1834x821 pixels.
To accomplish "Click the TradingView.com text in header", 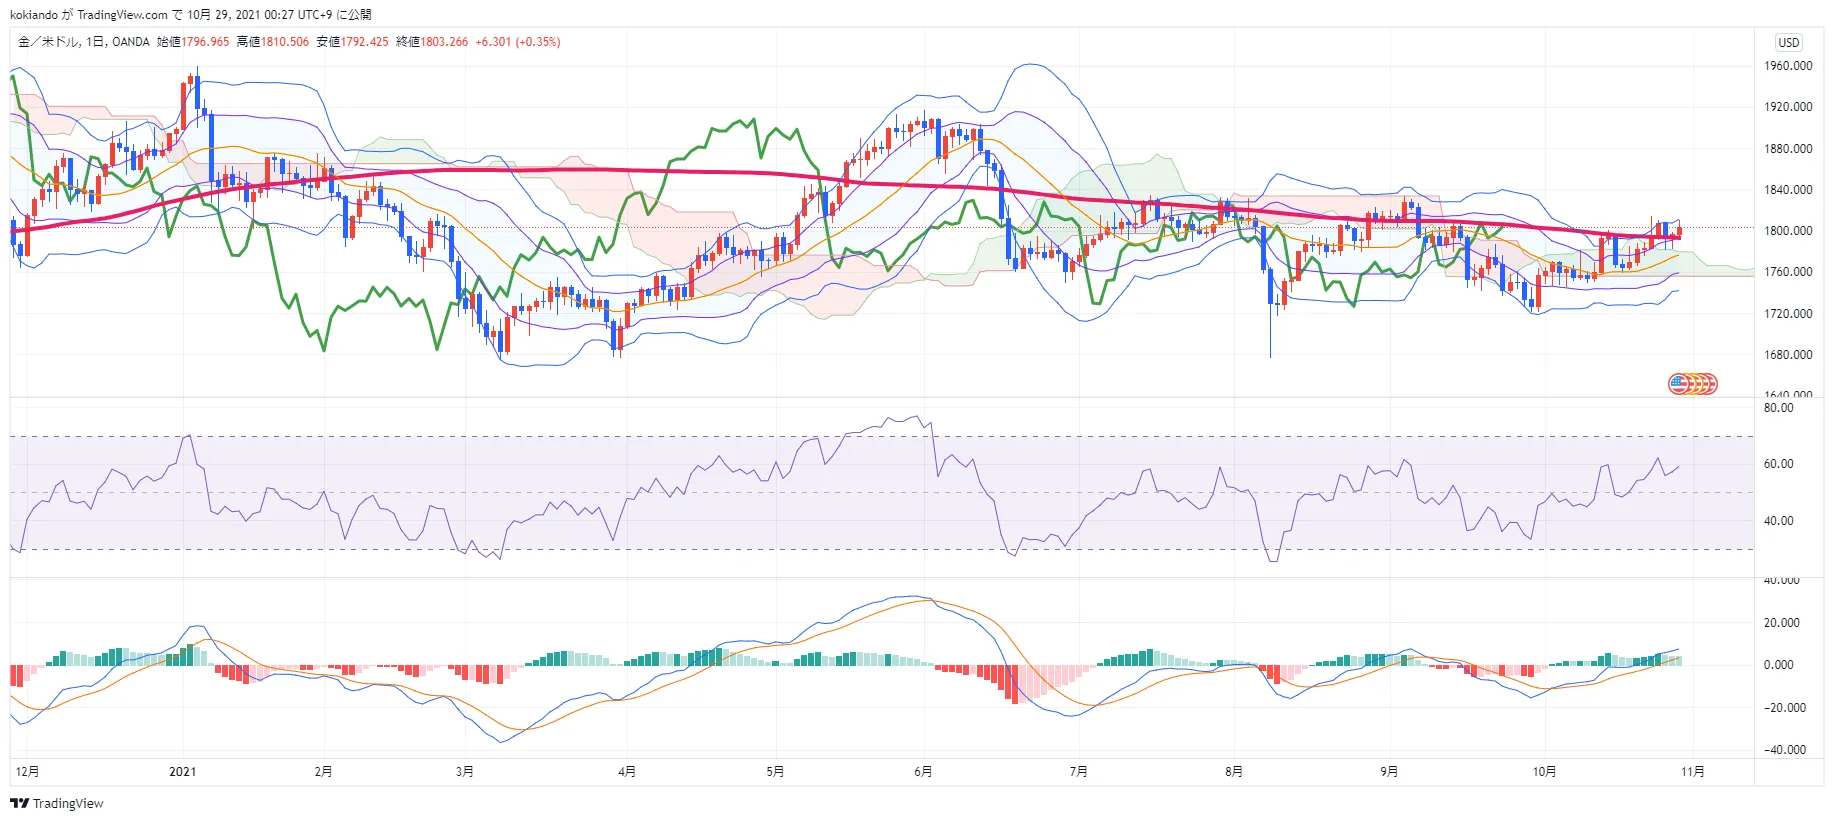I will [x=122, y=15].
